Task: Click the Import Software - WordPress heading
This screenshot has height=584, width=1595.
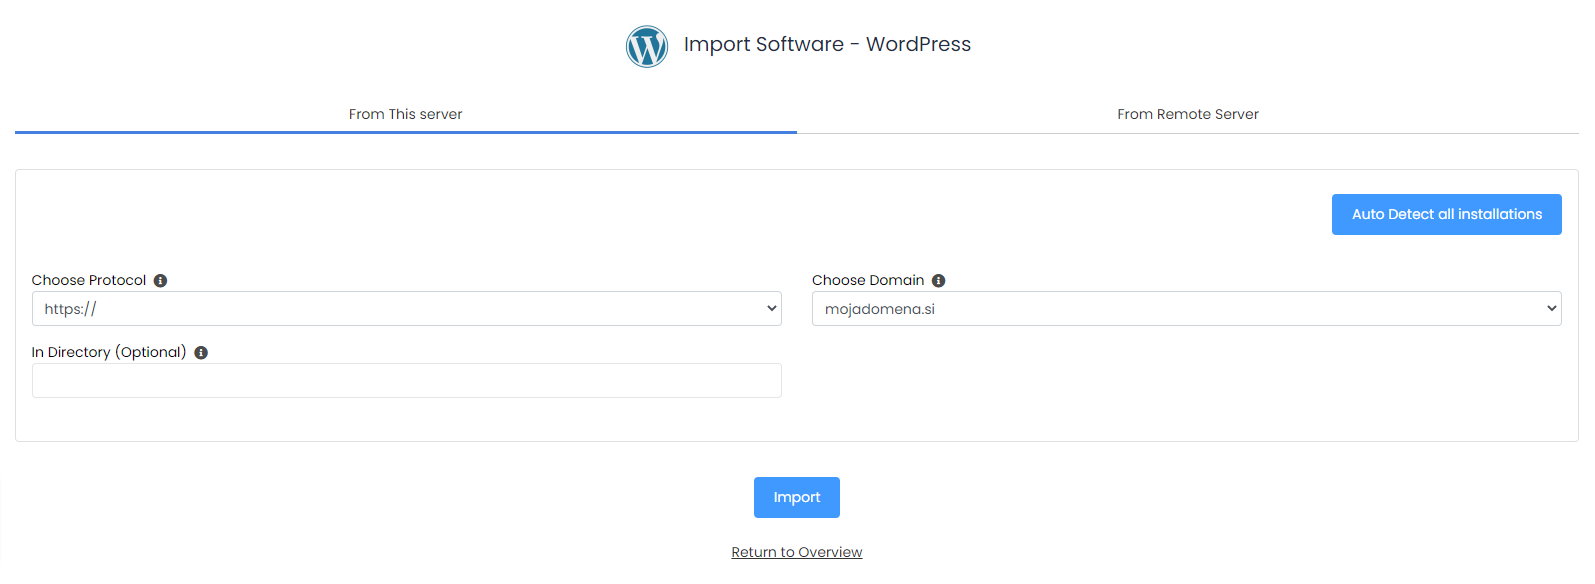Action: click(x=827, y=45)
